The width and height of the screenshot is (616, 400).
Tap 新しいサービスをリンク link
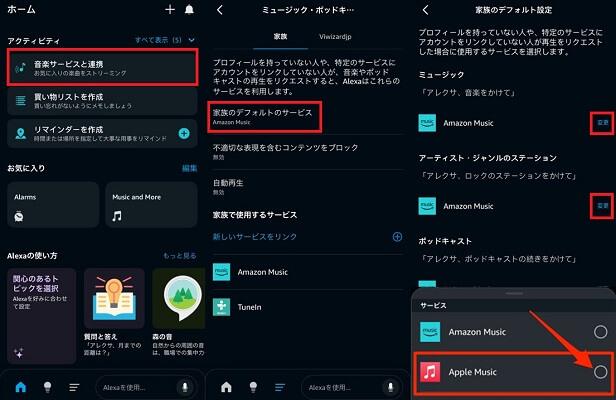tap(255, 237)
